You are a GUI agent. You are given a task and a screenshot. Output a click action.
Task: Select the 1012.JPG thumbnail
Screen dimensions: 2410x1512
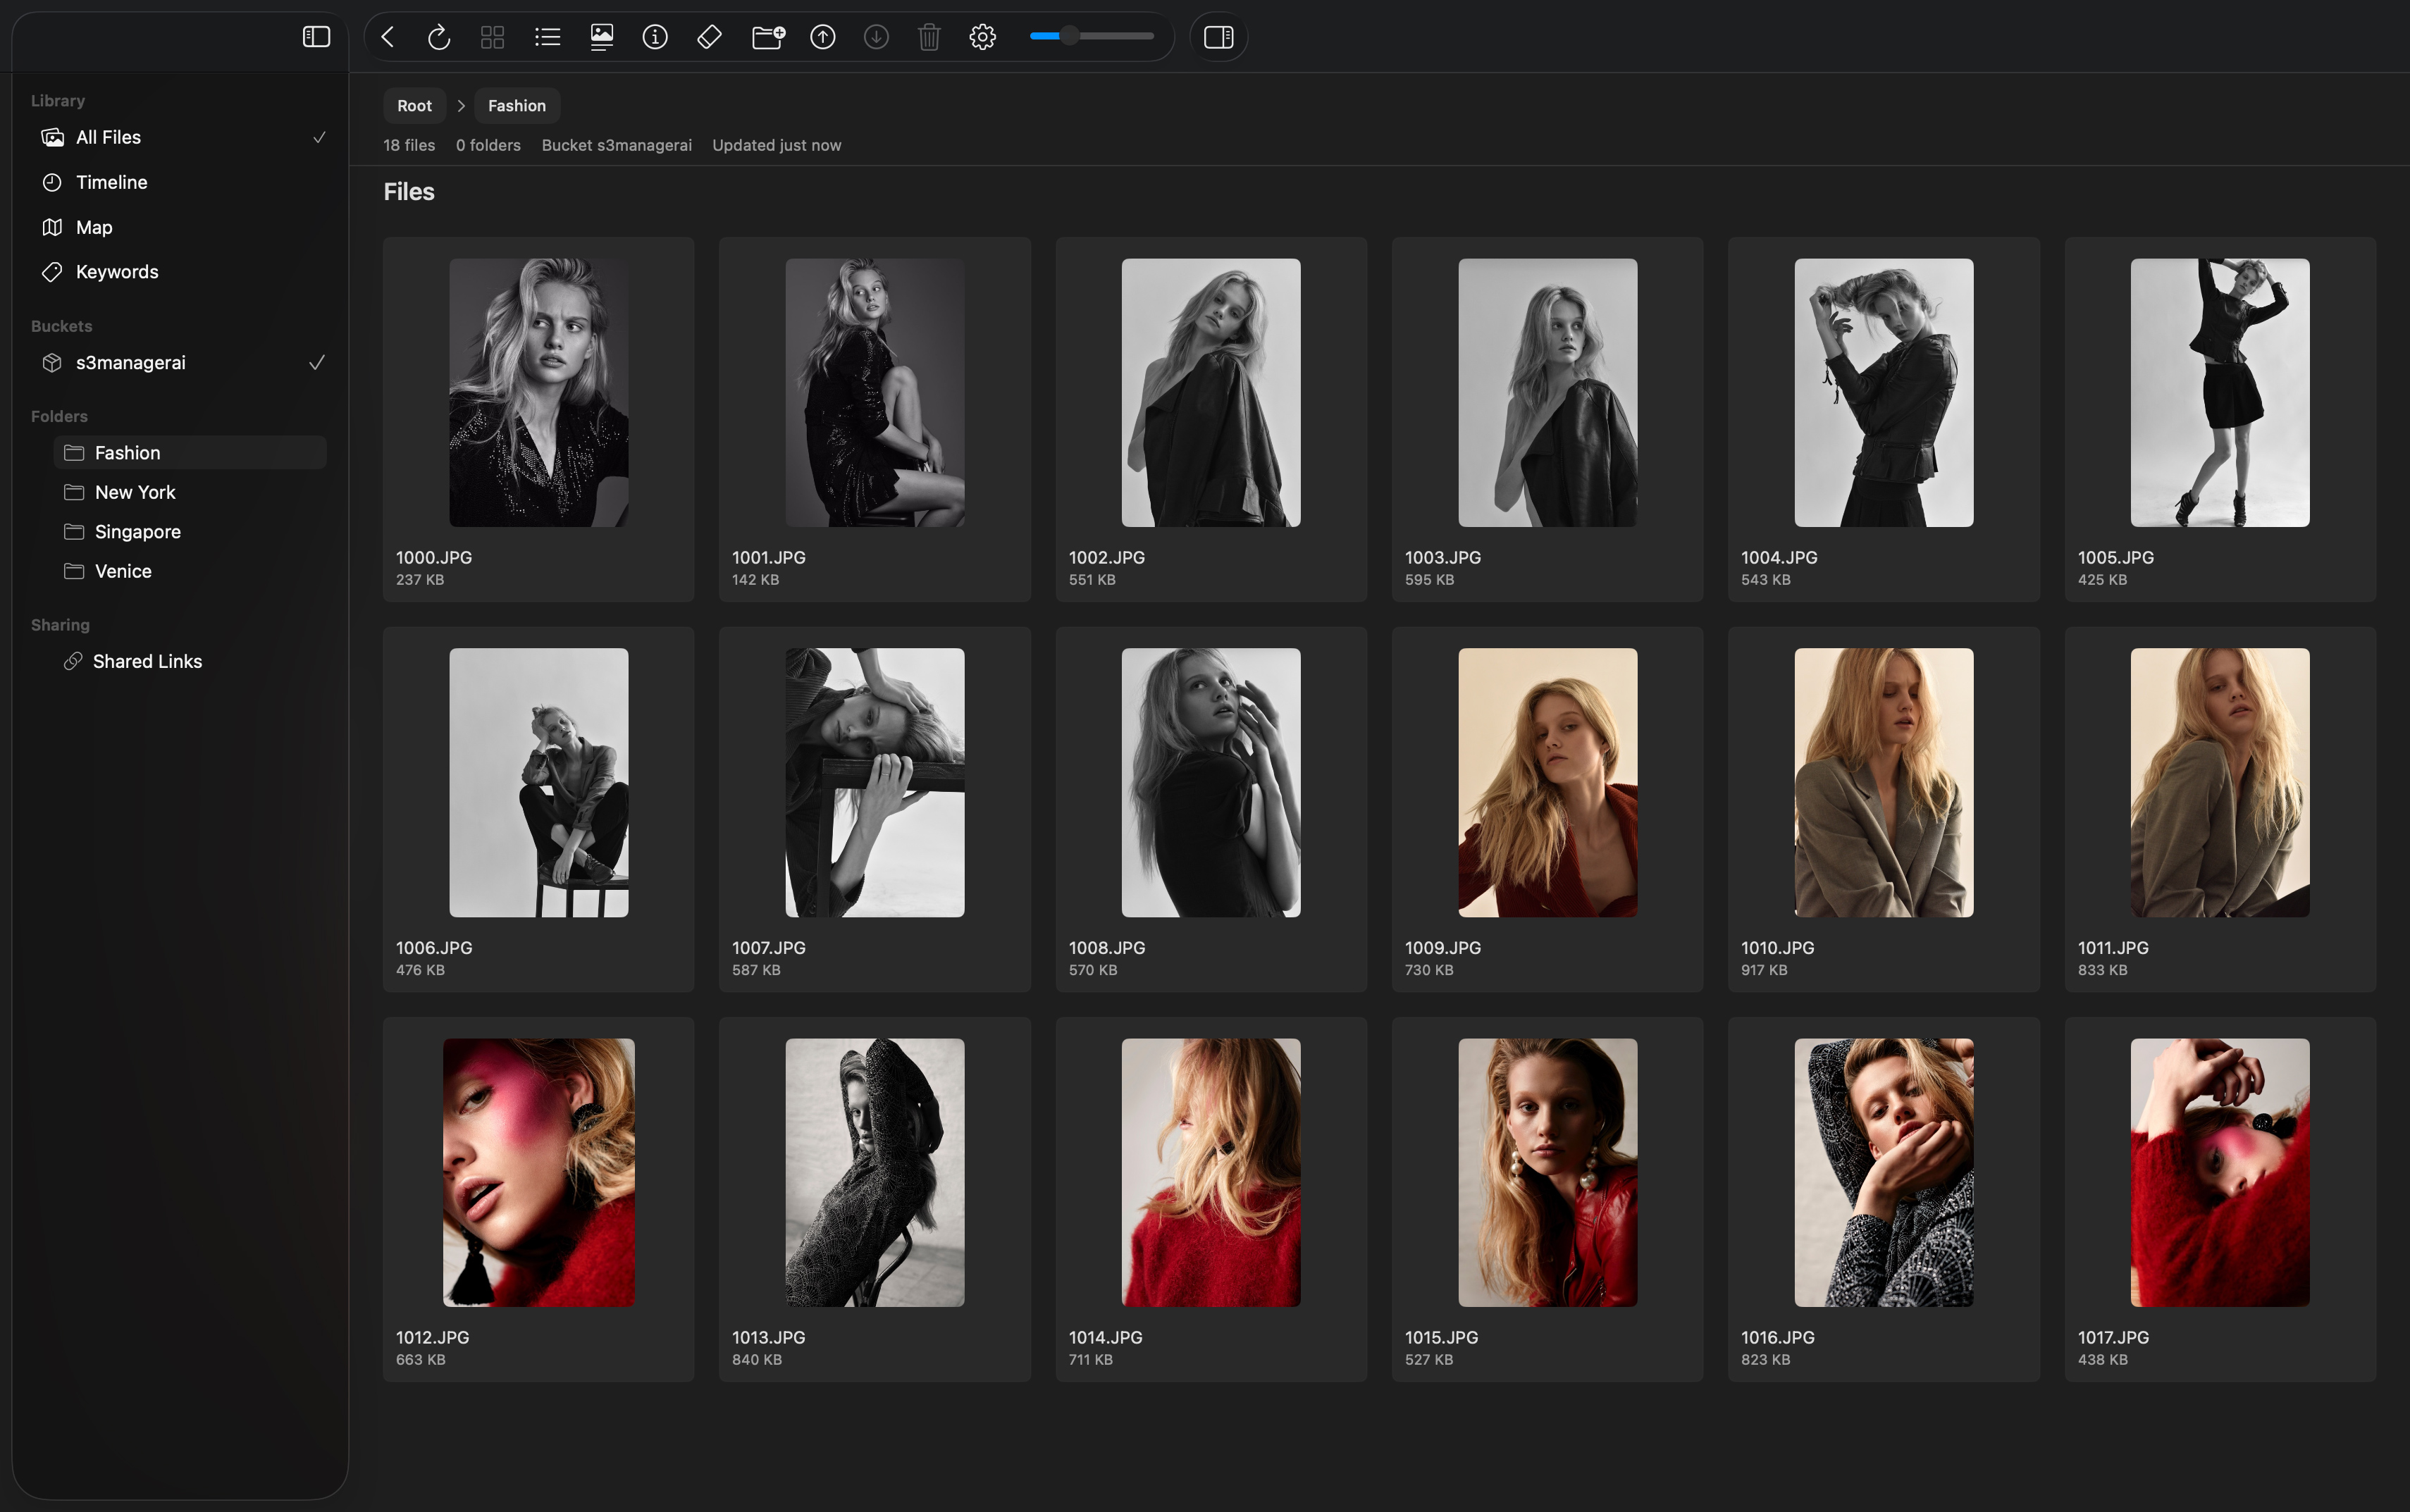tap(538, 1172)
